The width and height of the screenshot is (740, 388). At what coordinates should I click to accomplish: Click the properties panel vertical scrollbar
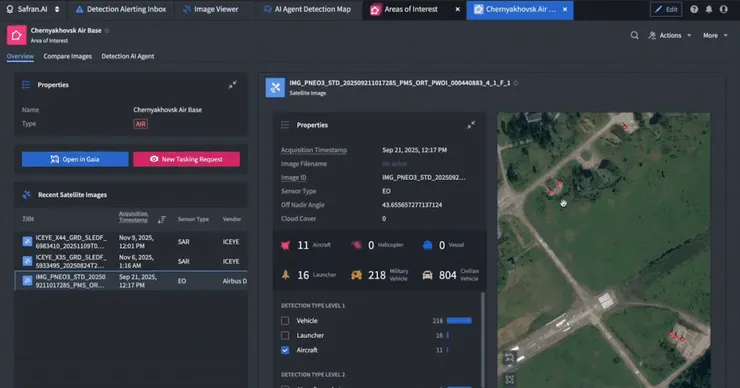coord(482,340)
